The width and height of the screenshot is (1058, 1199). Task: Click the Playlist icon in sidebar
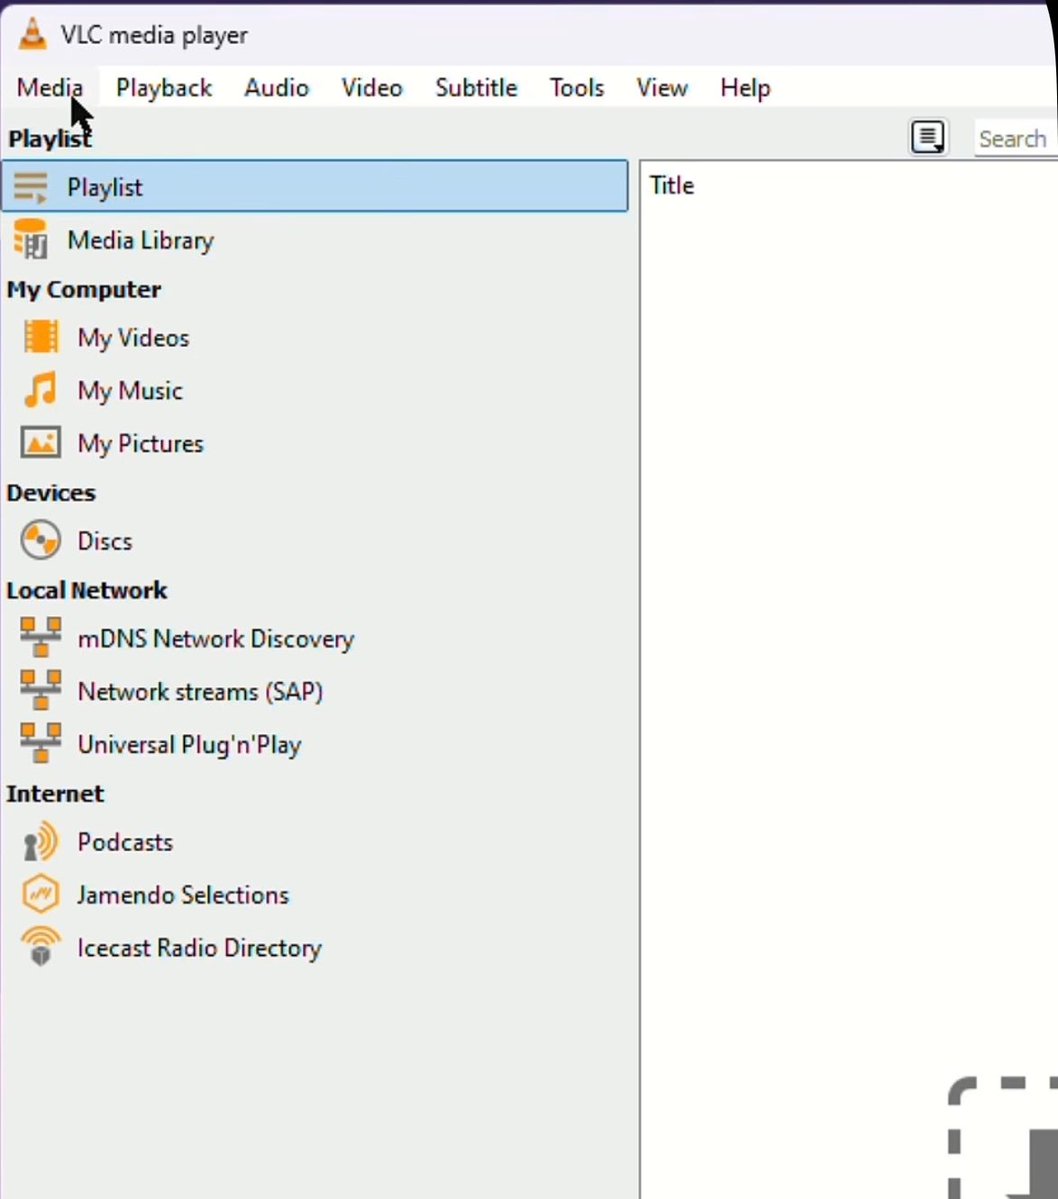click(31, 187)
